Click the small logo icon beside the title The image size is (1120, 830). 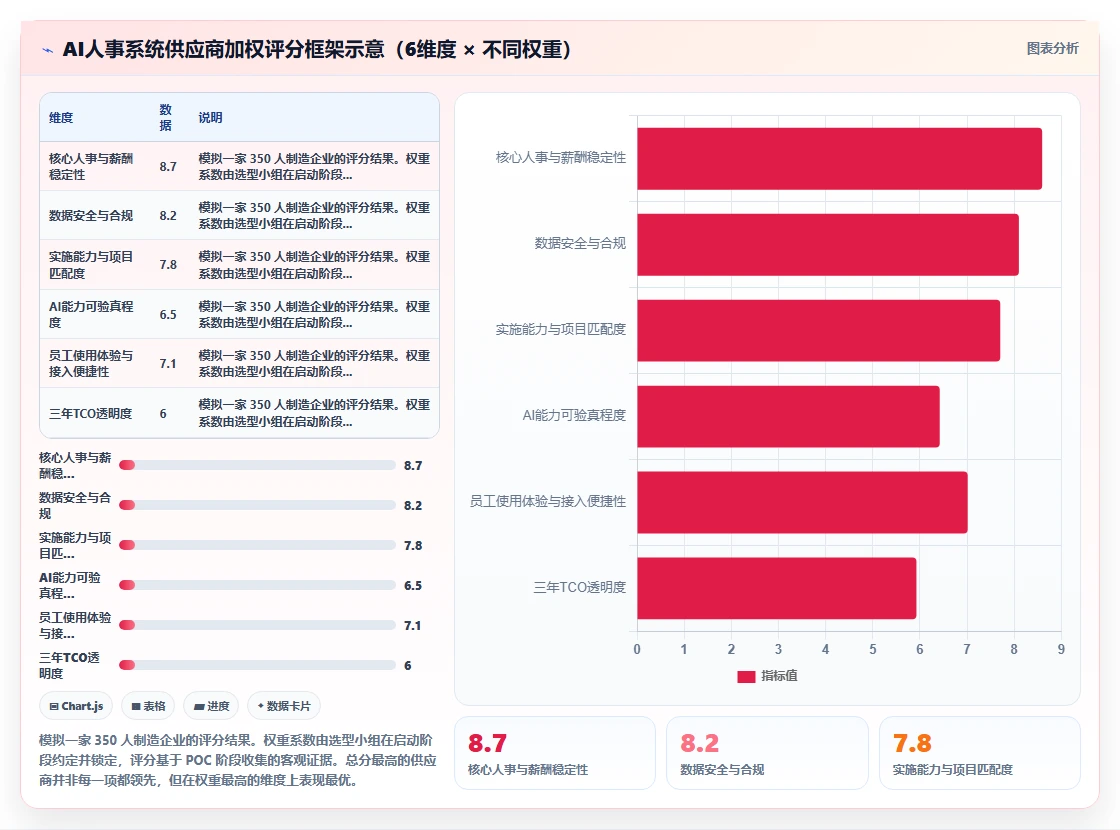point(48,50)
